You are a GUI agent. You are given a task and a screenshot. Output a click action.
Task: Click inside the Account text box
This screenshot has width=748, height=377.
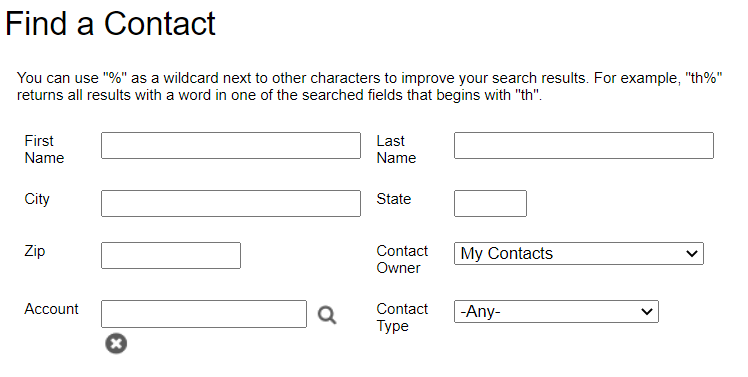pos(204,314)
